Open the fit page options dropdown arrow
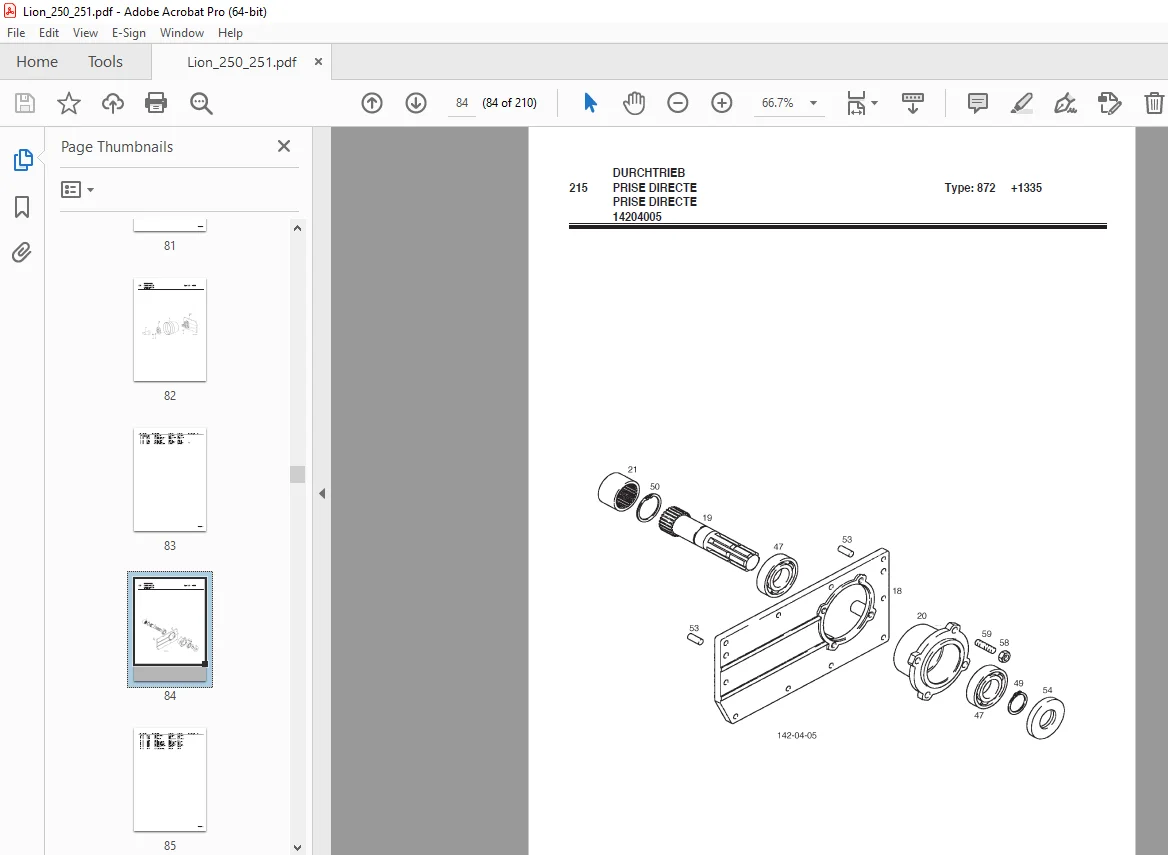This screenshot has height=855, width=1168. pyautogui.click(x=875, y=103)
